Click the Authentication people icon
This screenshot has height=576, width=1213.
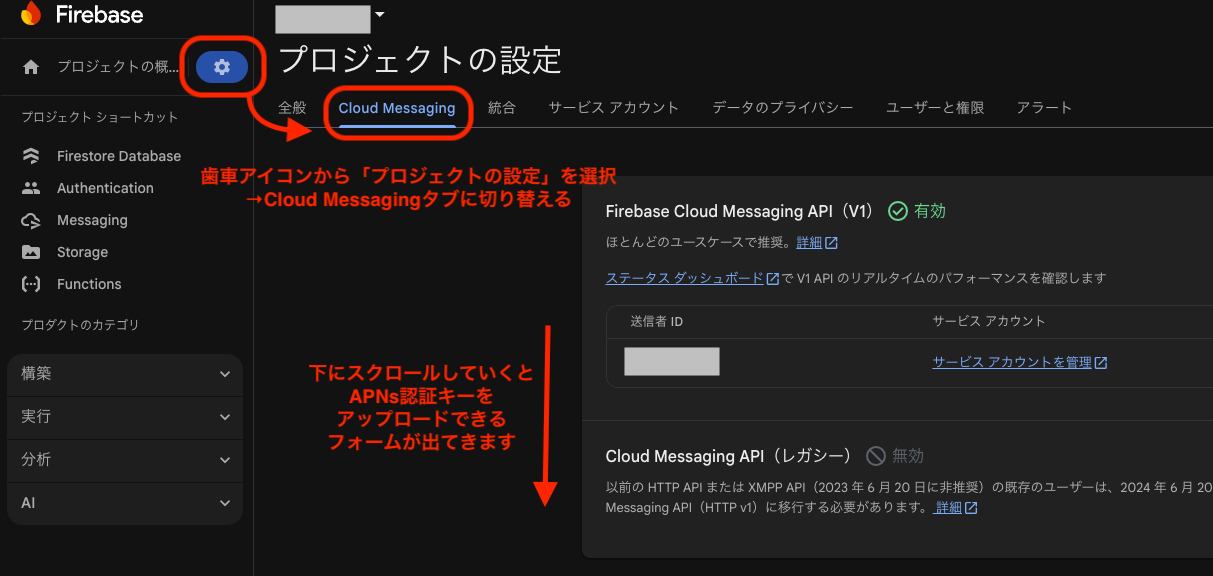(31, 188)
